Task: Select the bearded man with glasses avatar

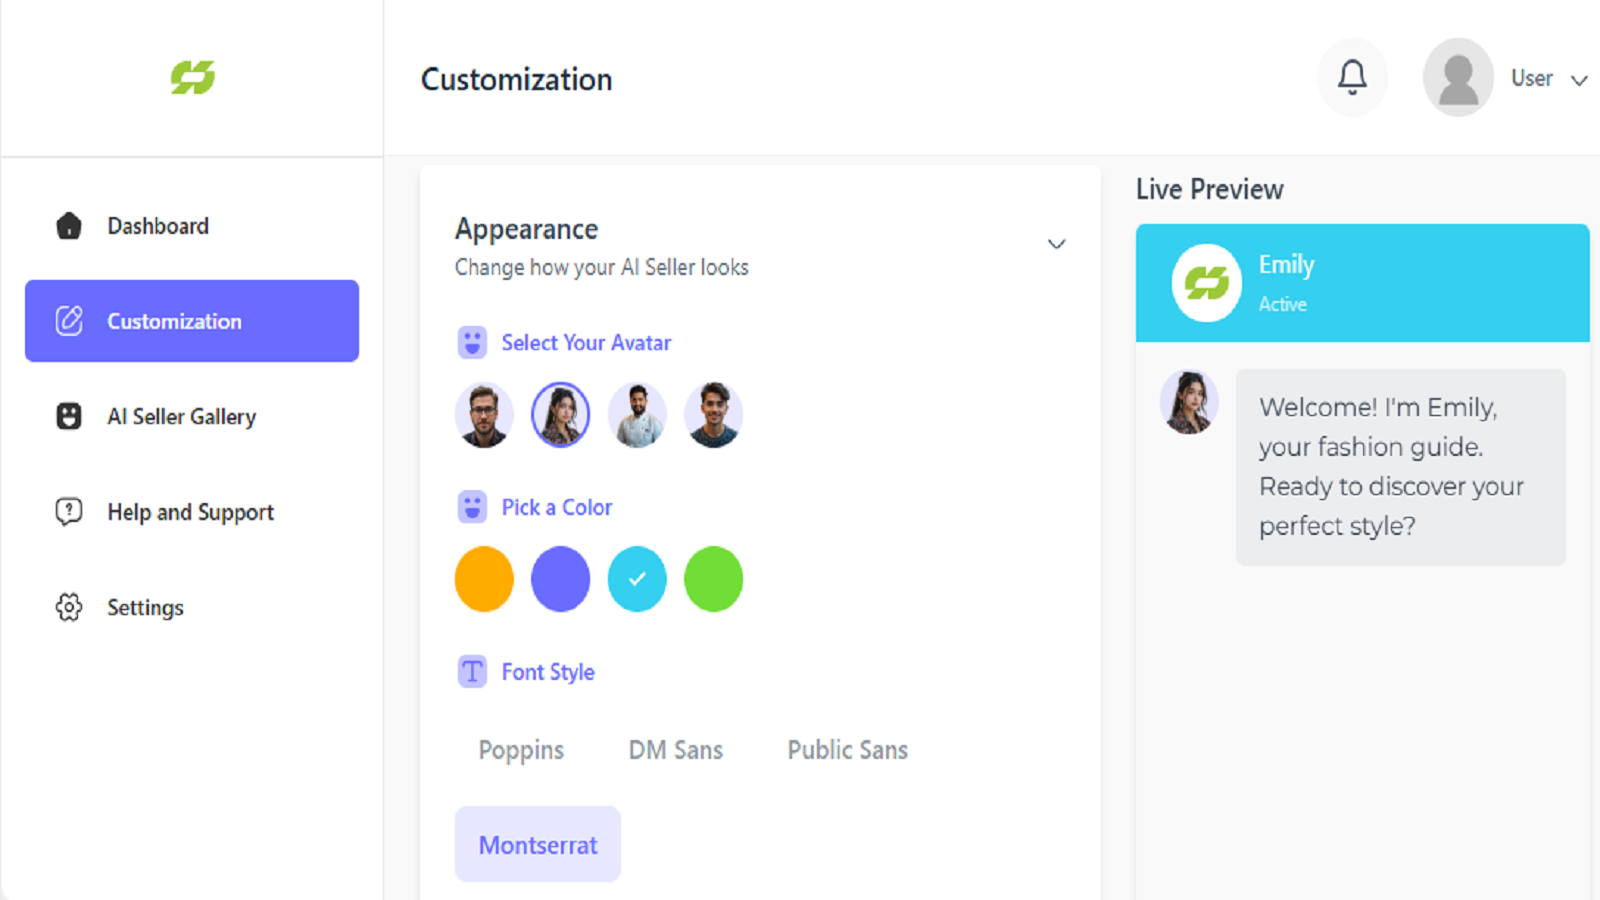Action: (484, 414)
